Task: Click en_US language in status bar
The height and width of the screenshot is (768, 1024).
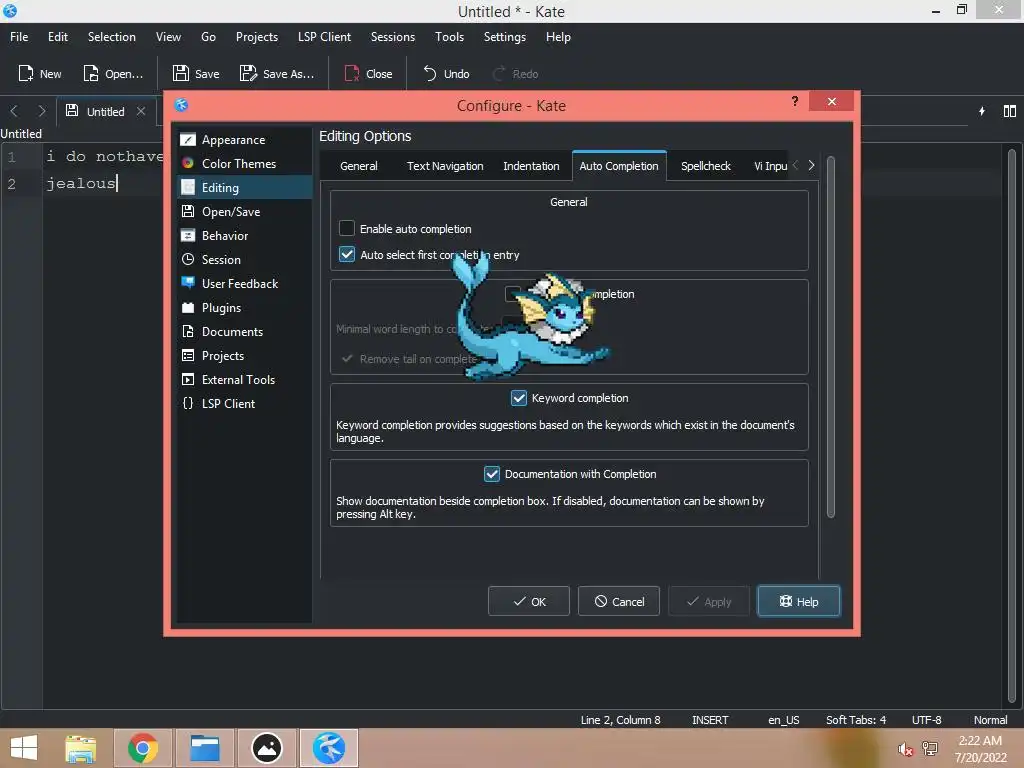Action: point(784,720)
